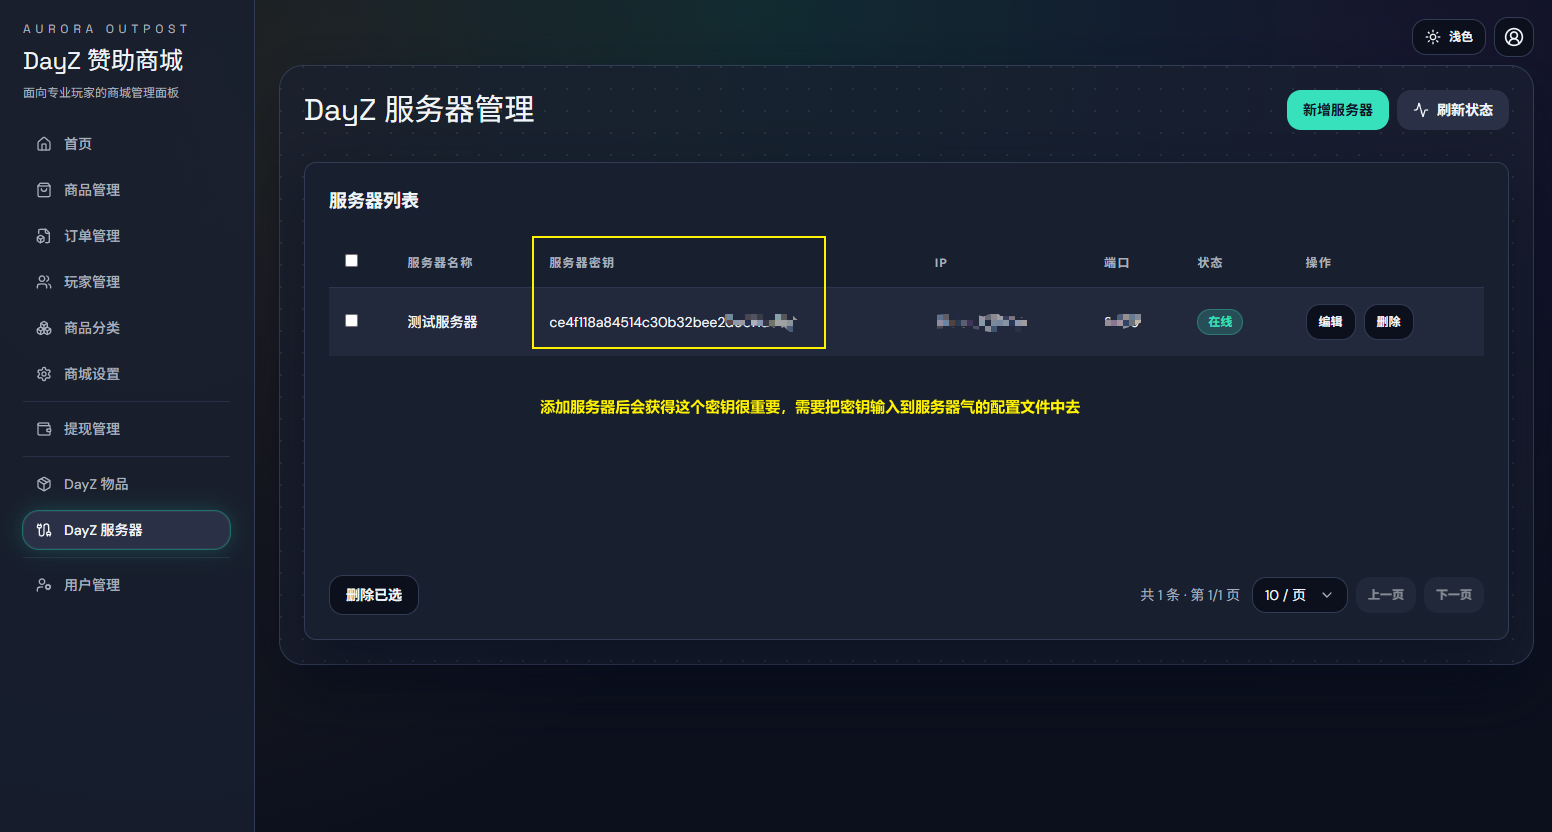Viewport: 1552px width, 832px height.
Task: Click the order document icon for 订单管理
Action: pos(44,236)
